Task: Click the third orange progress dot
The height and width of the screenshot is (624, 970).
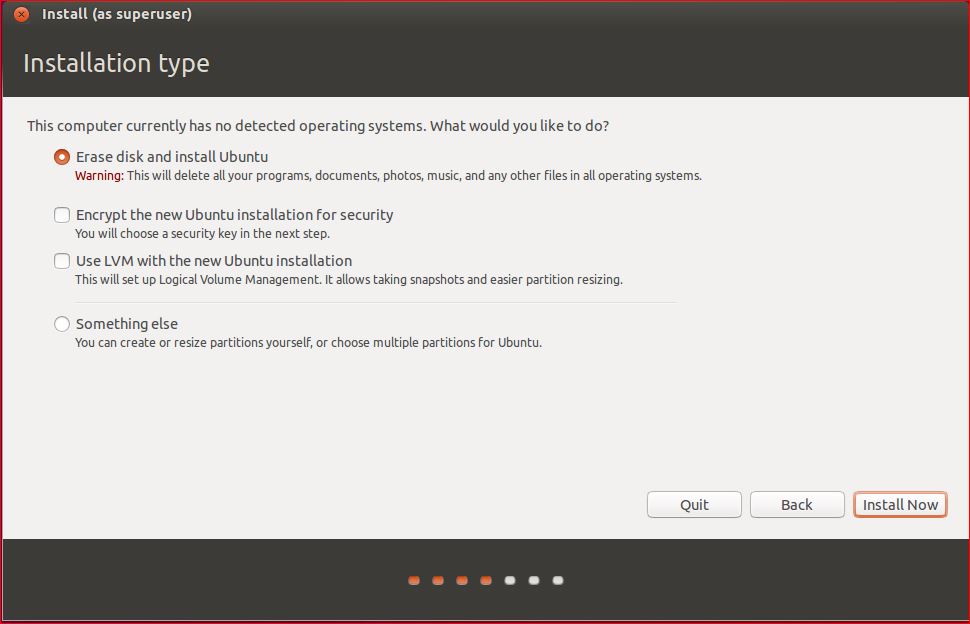Action: [461, 579]
